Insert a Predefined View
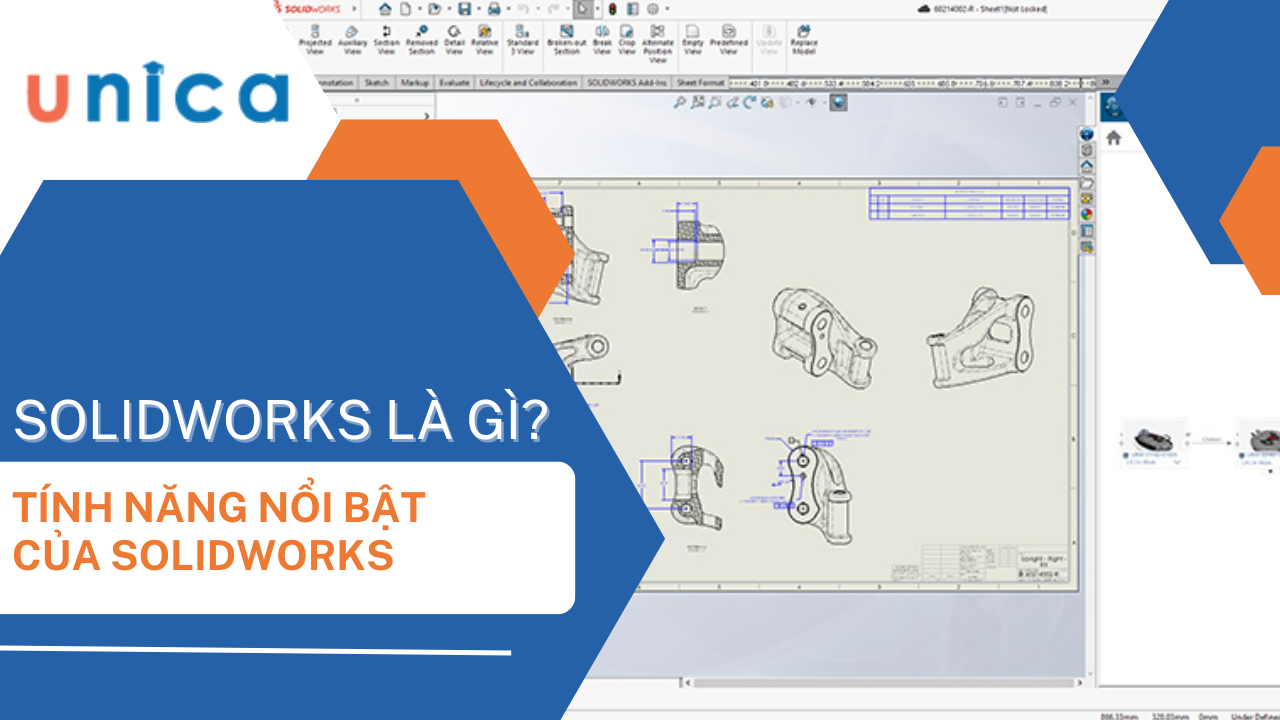Screen dimensions: 1280x720 (728, 39)
